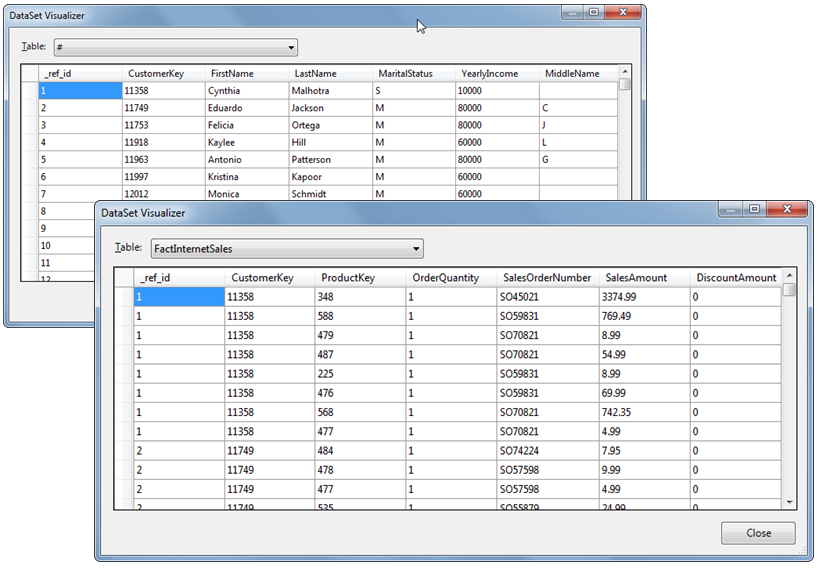Select the first name cell Felicia
The image size is (821, 569).
pos(247,125)
